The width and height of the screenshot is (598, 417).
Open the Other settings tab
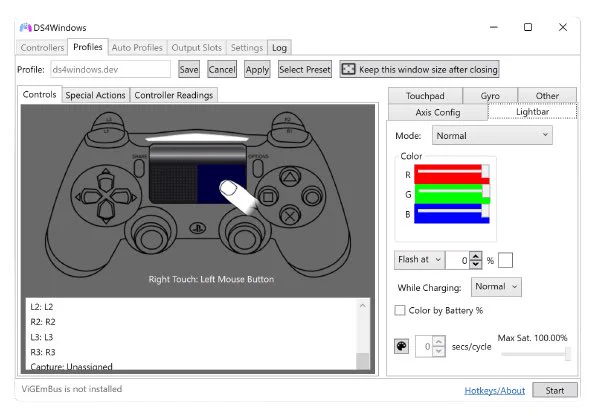pos(547,96)
